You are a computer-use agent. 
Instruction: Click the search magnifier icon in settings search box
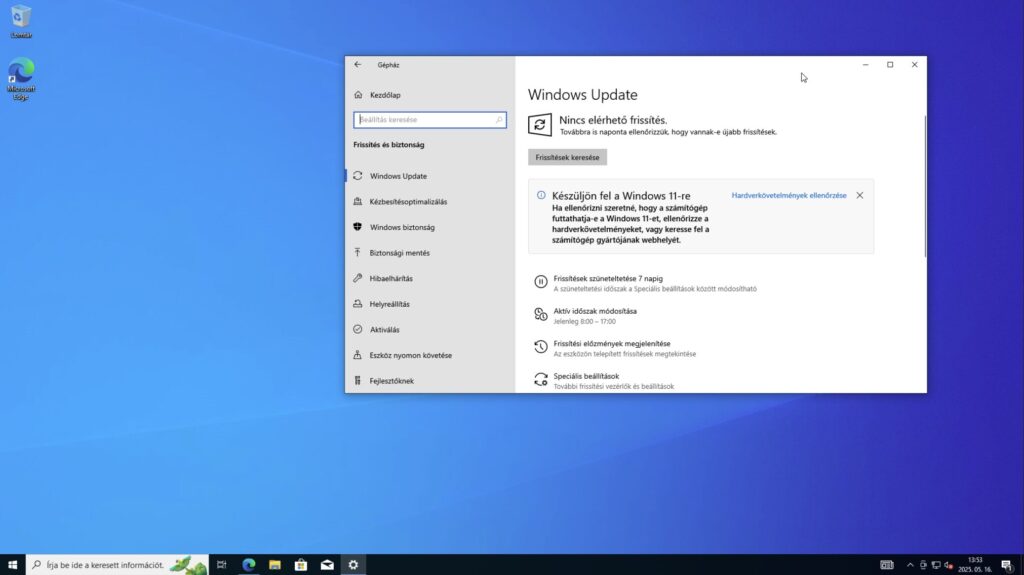click(x=499, y=120)
